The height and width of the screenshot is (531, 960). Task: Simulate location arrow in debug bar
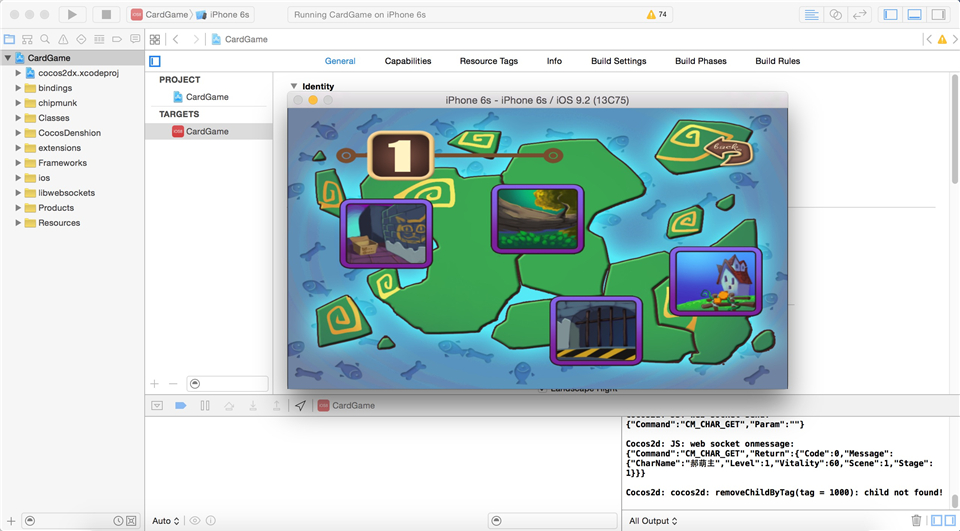(x=300, y=405)
